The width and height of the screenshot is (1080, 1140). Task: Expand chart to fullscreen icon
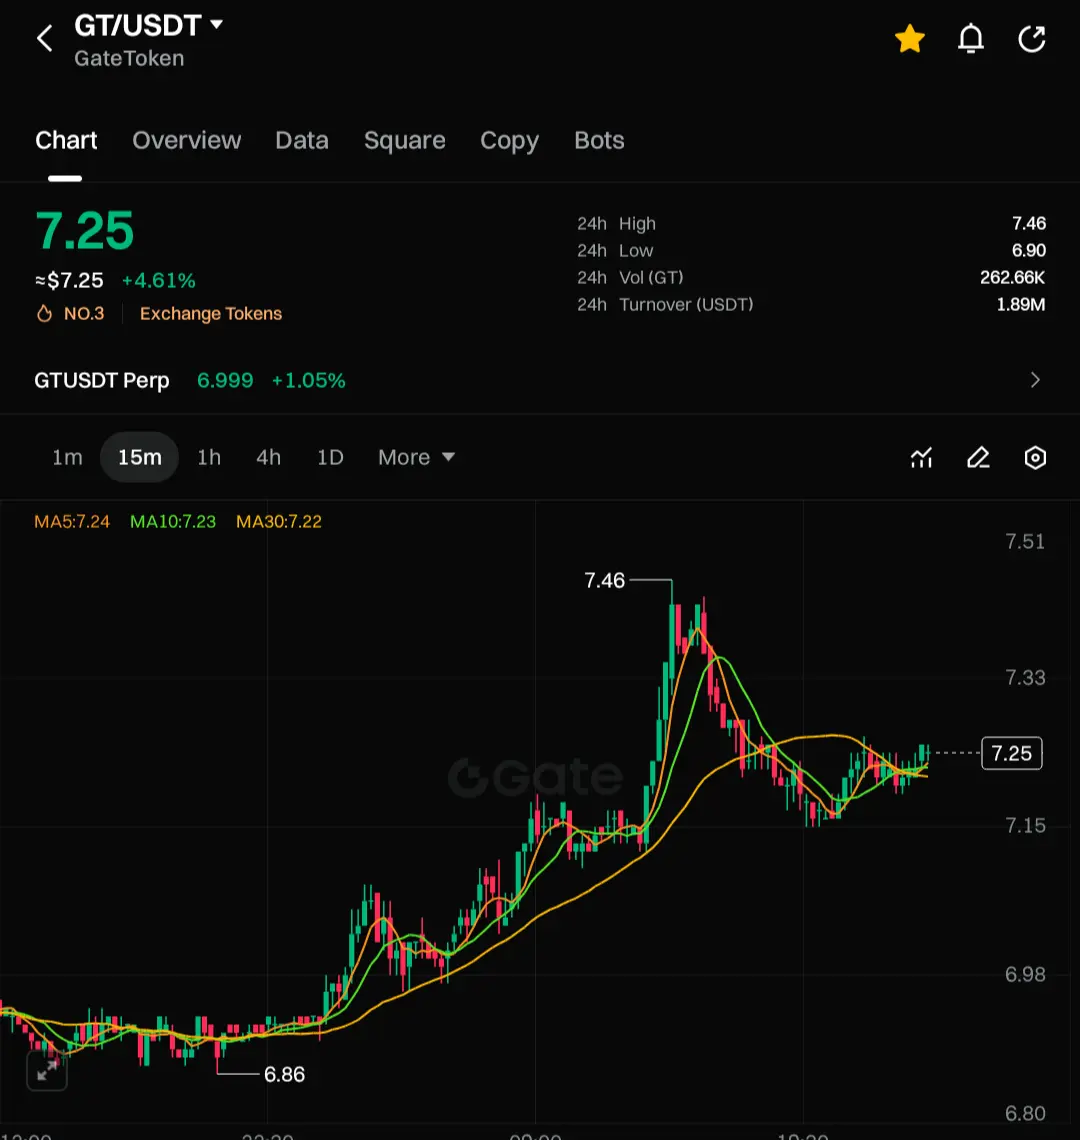point(47,1070)
